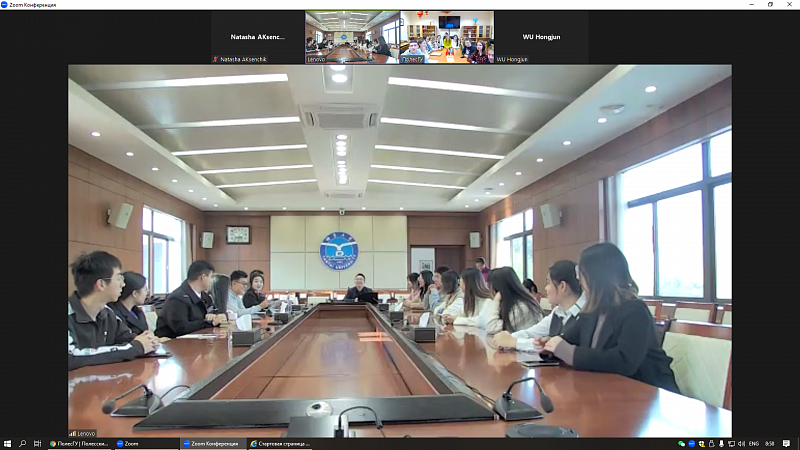Open Стартовая страница taskbar window

280,443
